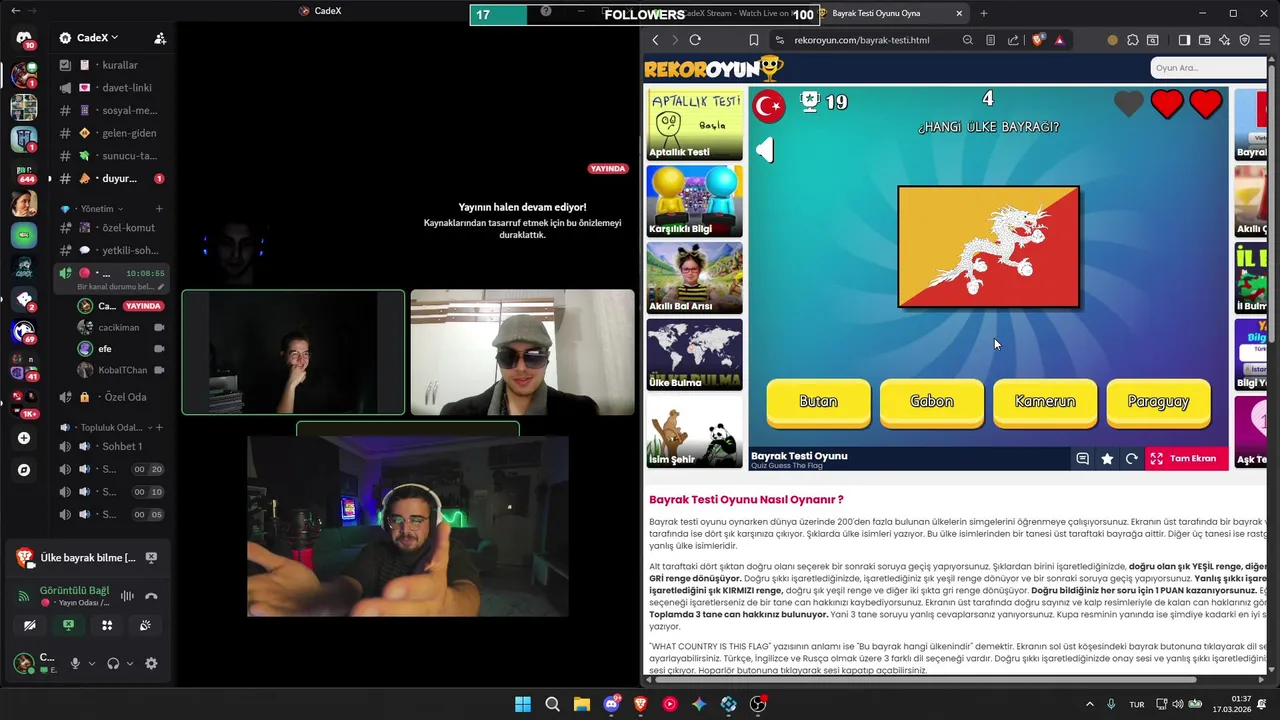
Task: Open the kurallar channel
Action: pos(110,65)
